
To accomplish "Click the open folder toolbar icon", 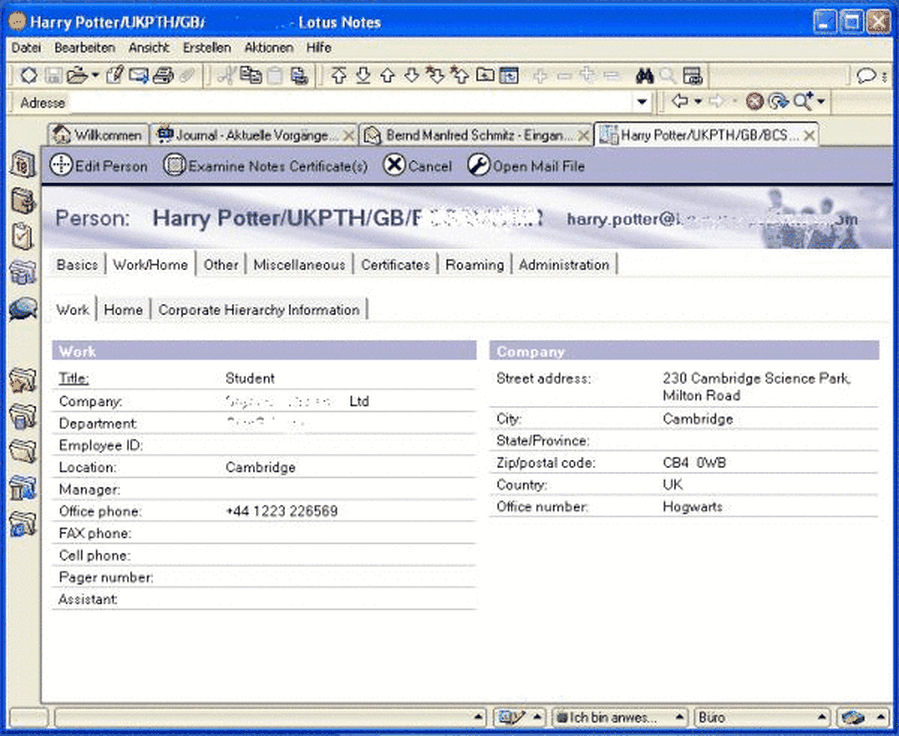I will 77,75.
